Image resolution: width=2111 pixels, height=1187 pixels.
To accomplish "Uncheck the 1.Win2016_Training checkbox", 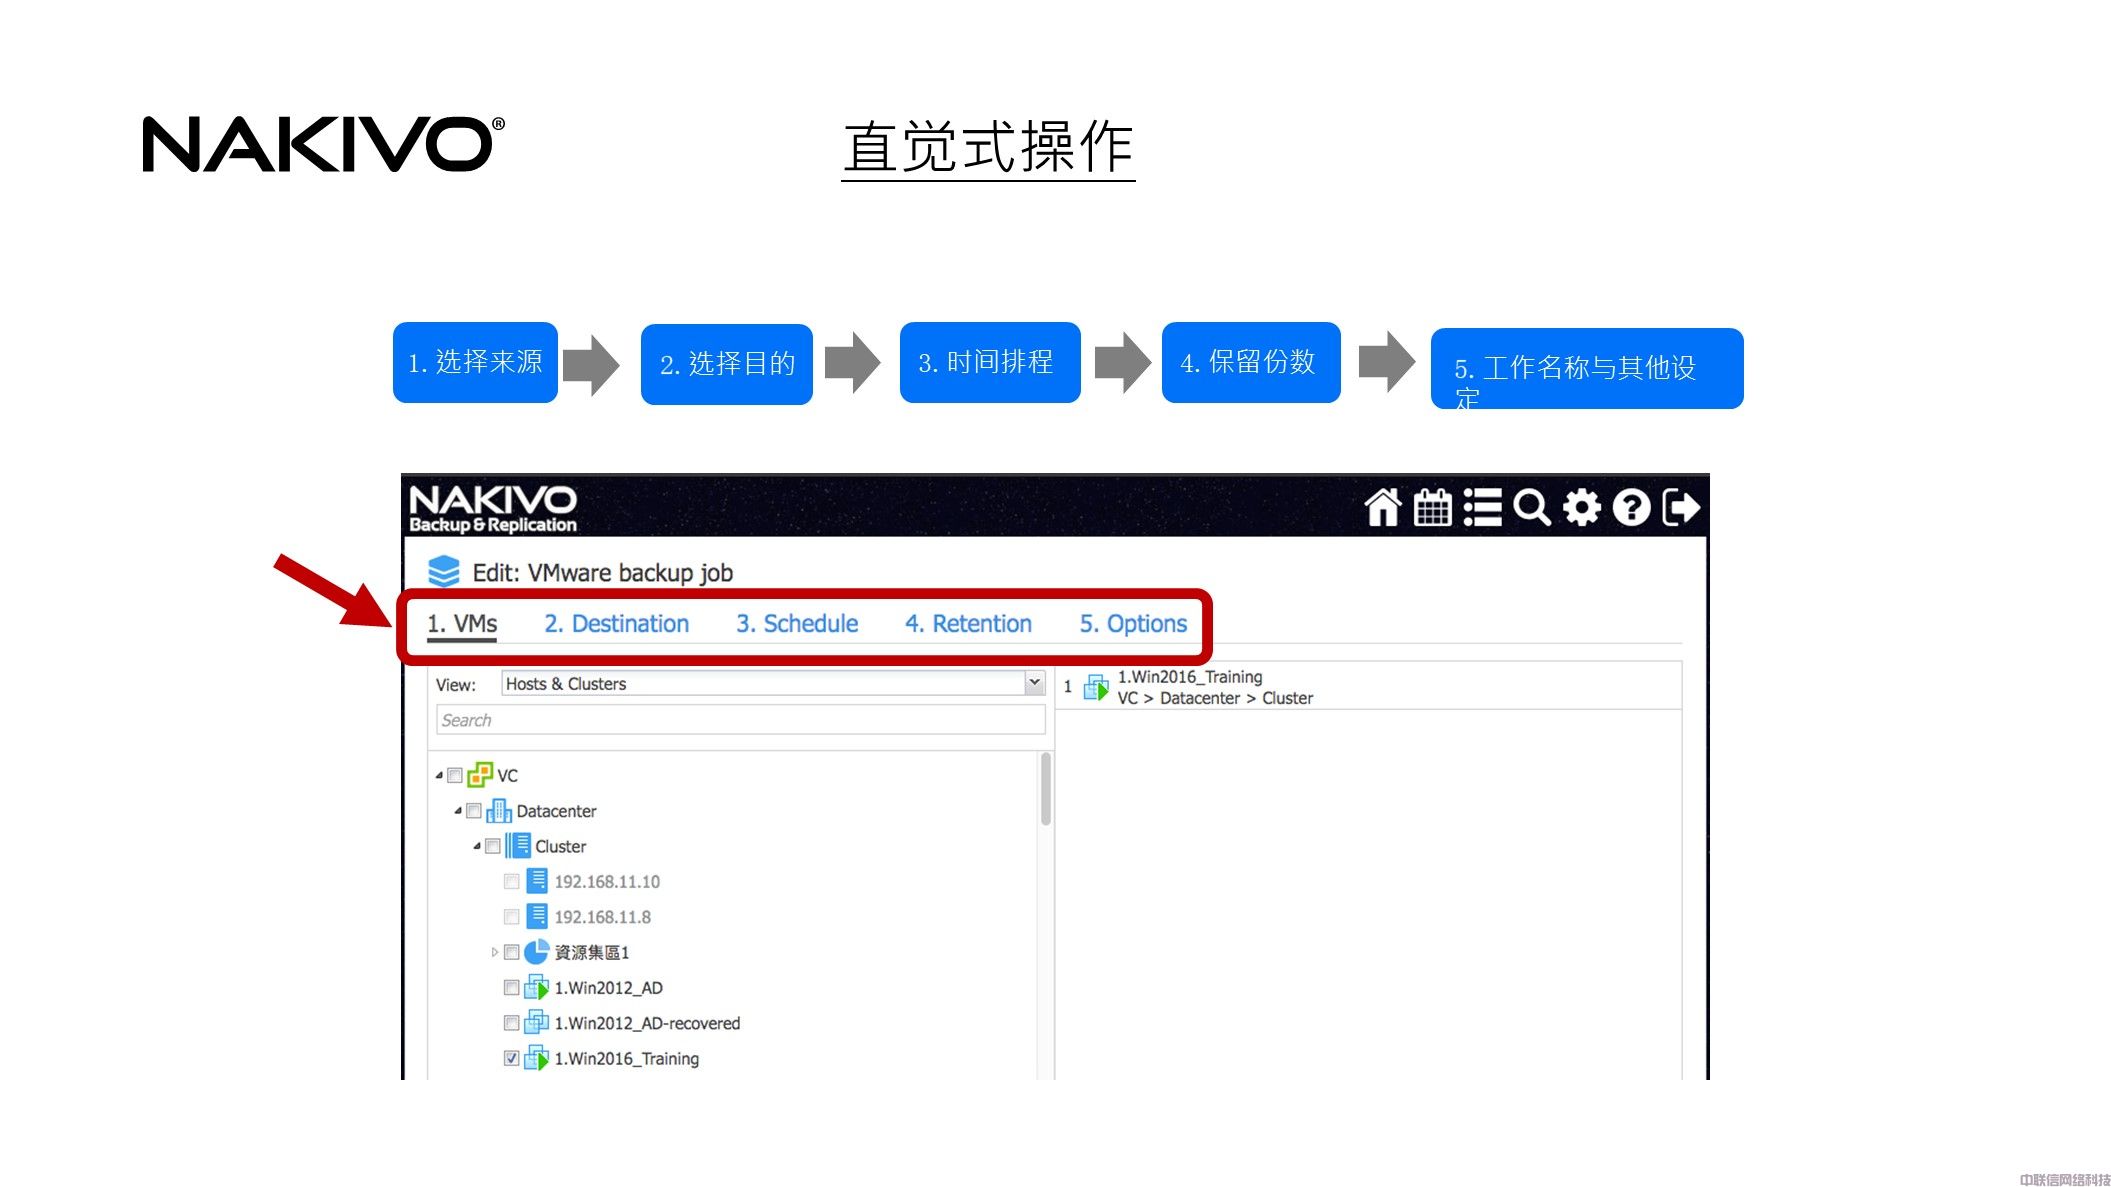I will tap(511, 1058).
